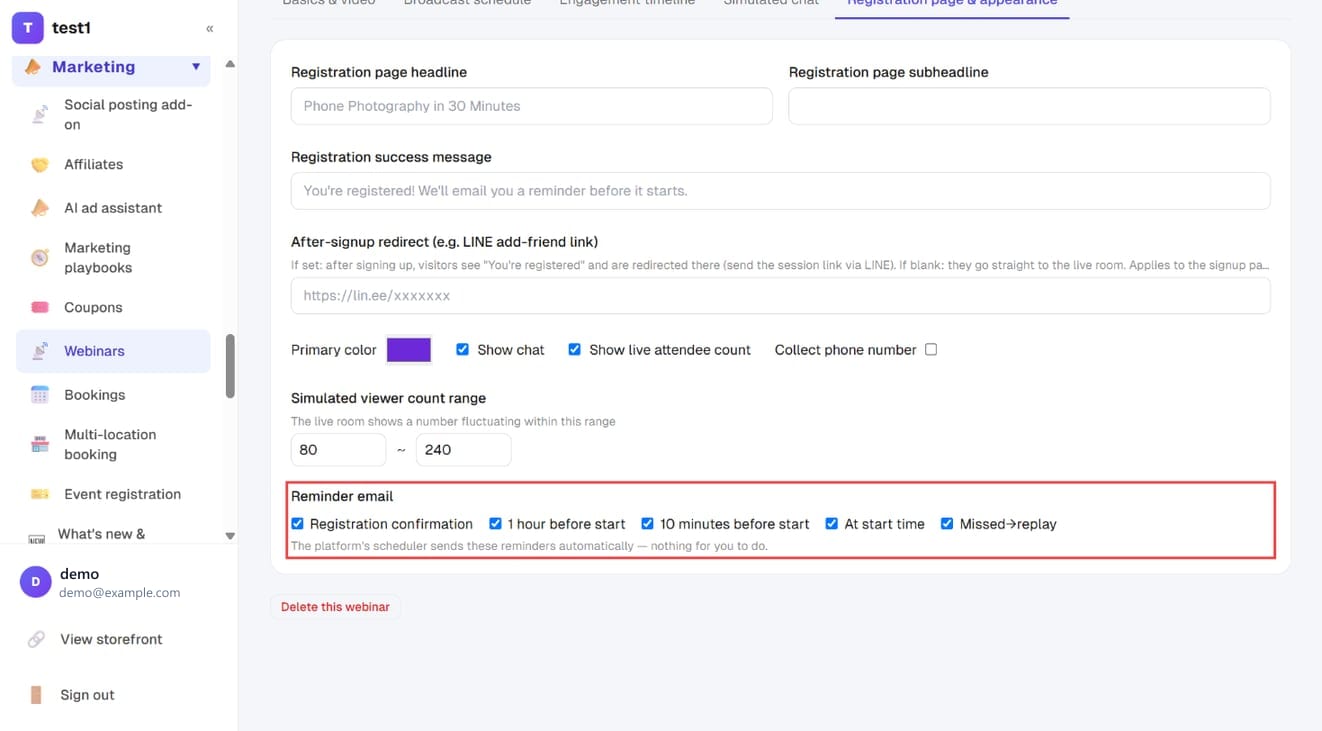This screenshot has width=1322, height=731.
Task: Focus the Registration page headline field
Action: (531, 106)
